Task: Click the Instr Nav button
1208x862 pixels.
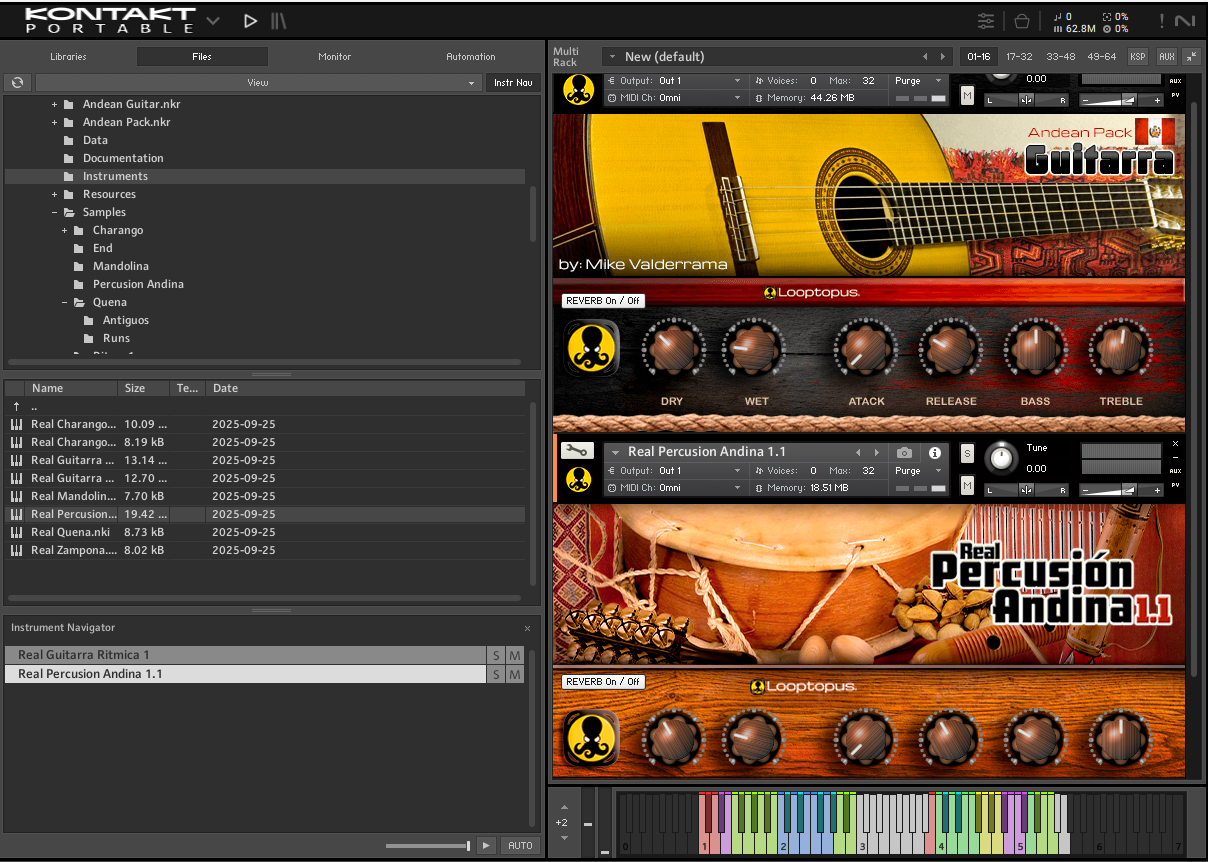Action: pyautogui.click(x=513, y=83)
